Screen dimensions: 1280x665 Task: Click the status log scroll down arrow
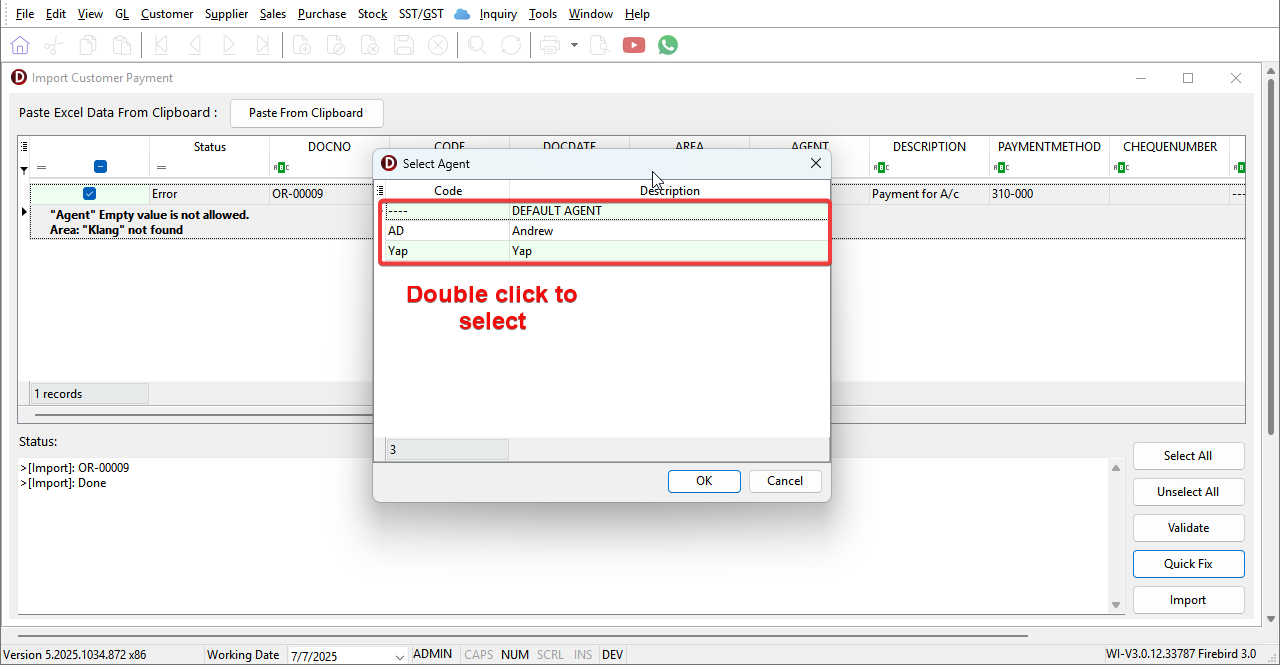pos(1117,605)
